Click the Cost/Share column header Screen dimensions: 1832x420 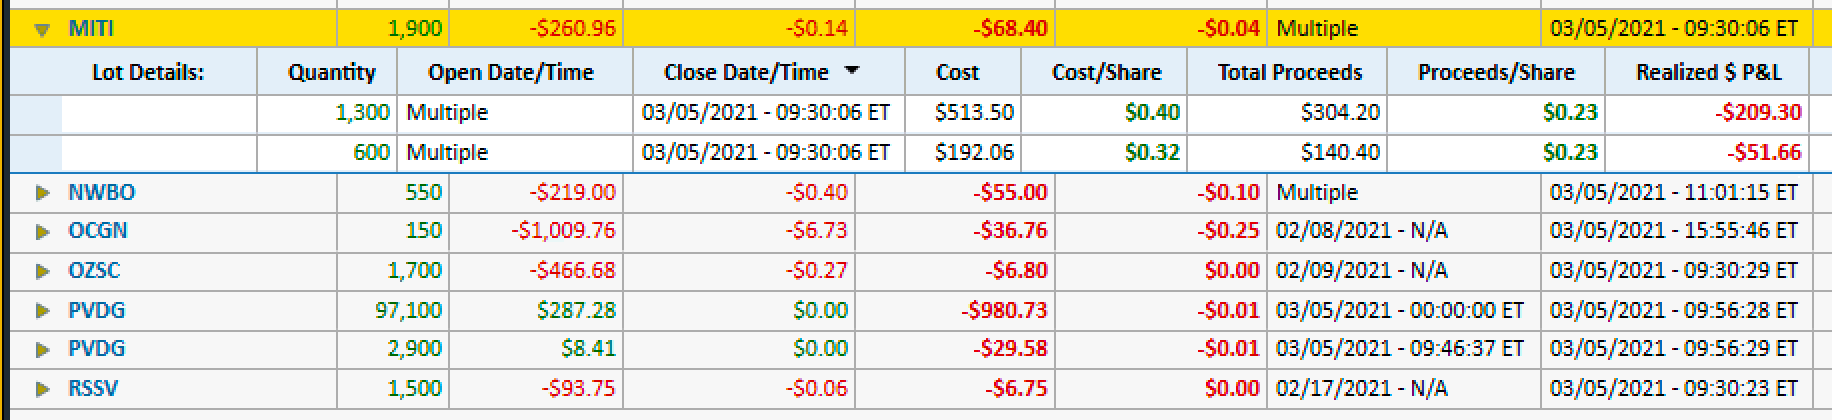[1106, 72]
